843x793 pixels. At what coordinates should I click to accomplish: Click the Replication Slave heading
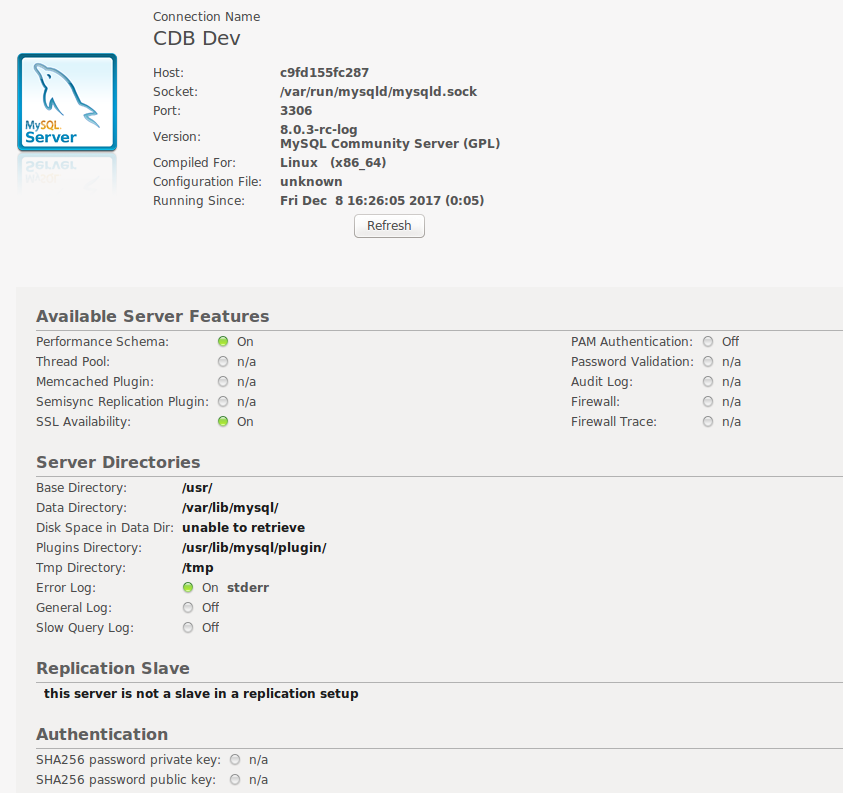coord(113,668)
